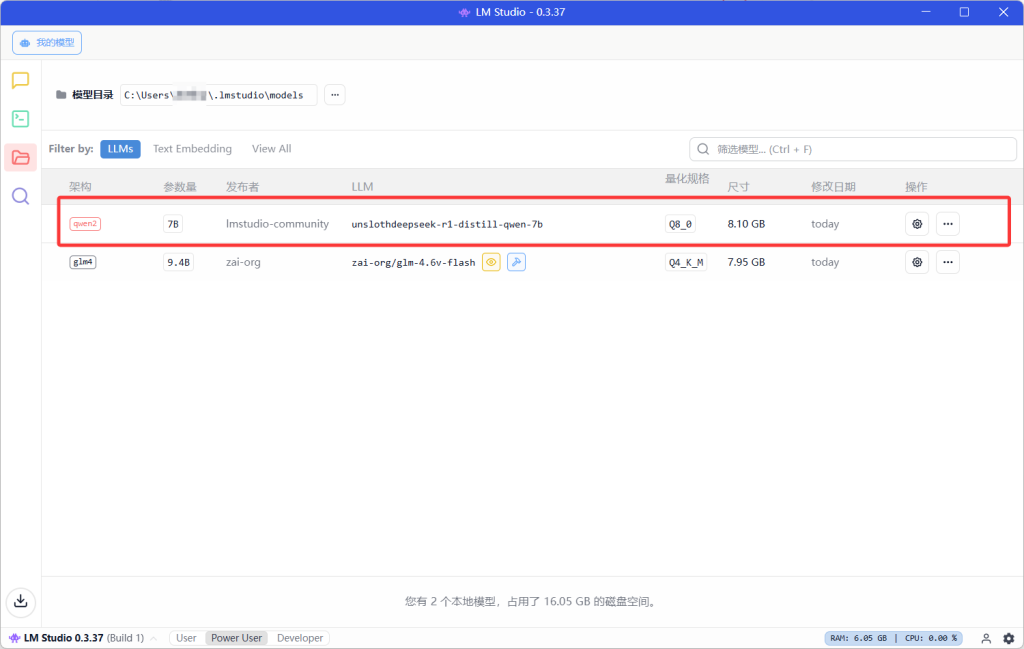Open the Developer terminal icon in the sidebar
The width and height of the screenshot is (1024, 649).
[x=20, y=119]
